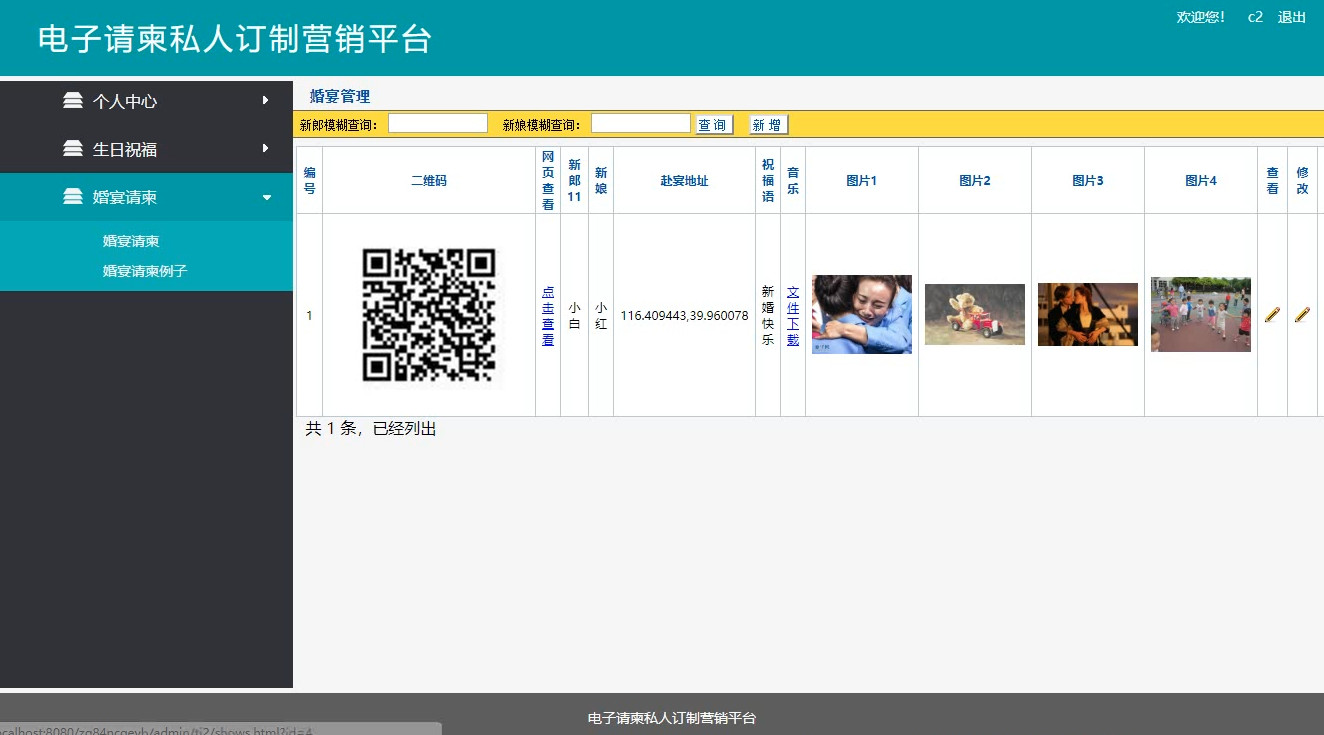Click the 图片4 column header
Screen dimensions: 1324x735
tap(1201, 181)
